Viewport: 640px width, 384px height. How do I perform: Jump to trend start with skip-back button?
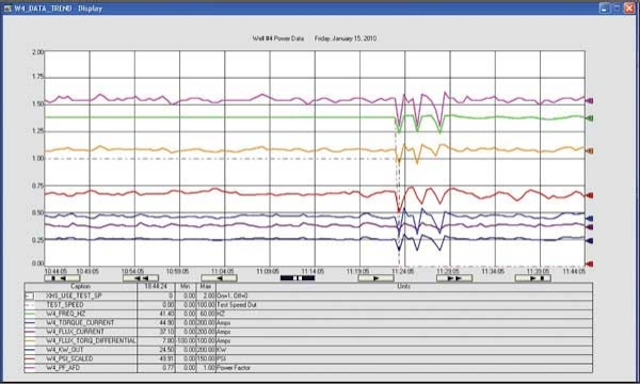click(x=62, y=278)
